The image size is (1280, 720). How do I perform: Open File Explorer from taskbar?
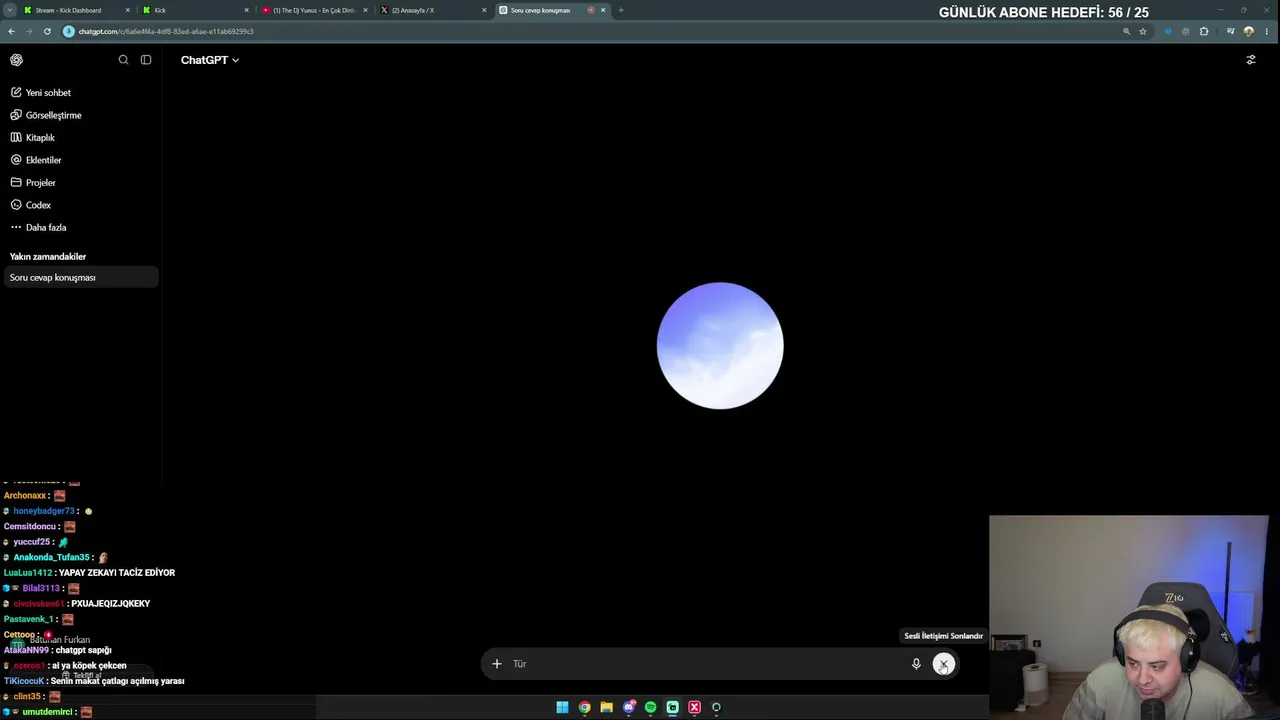(606, 707)
